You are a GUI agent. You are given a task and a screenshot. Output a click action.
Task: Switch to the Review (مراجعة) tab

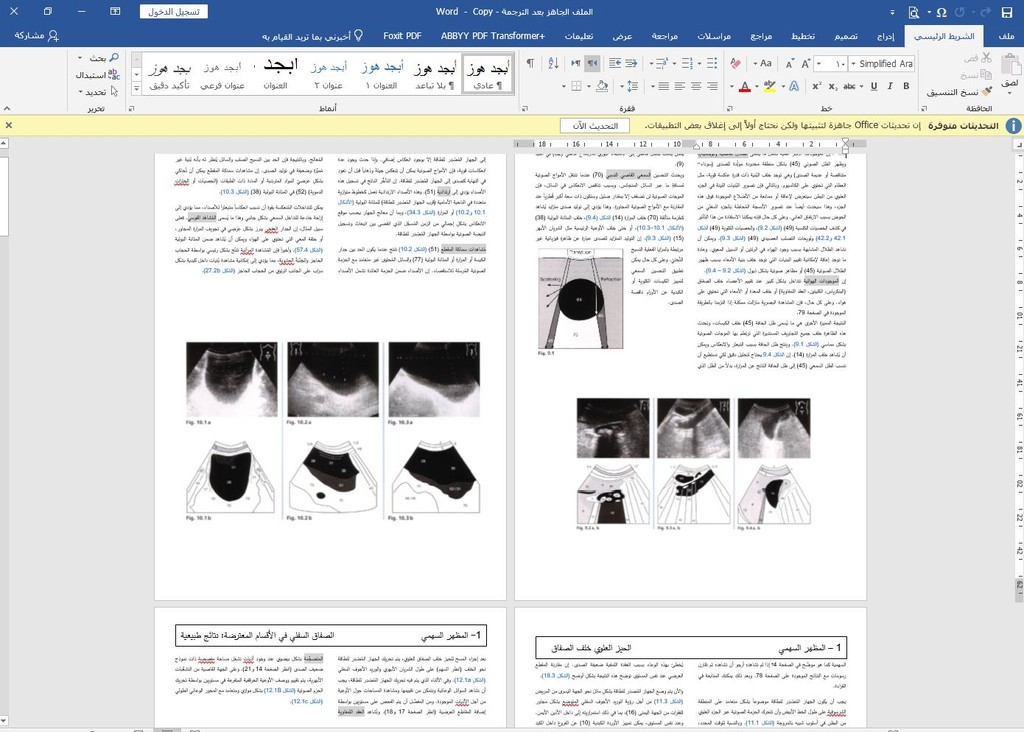pyautogui.click(x=665, y=36)
